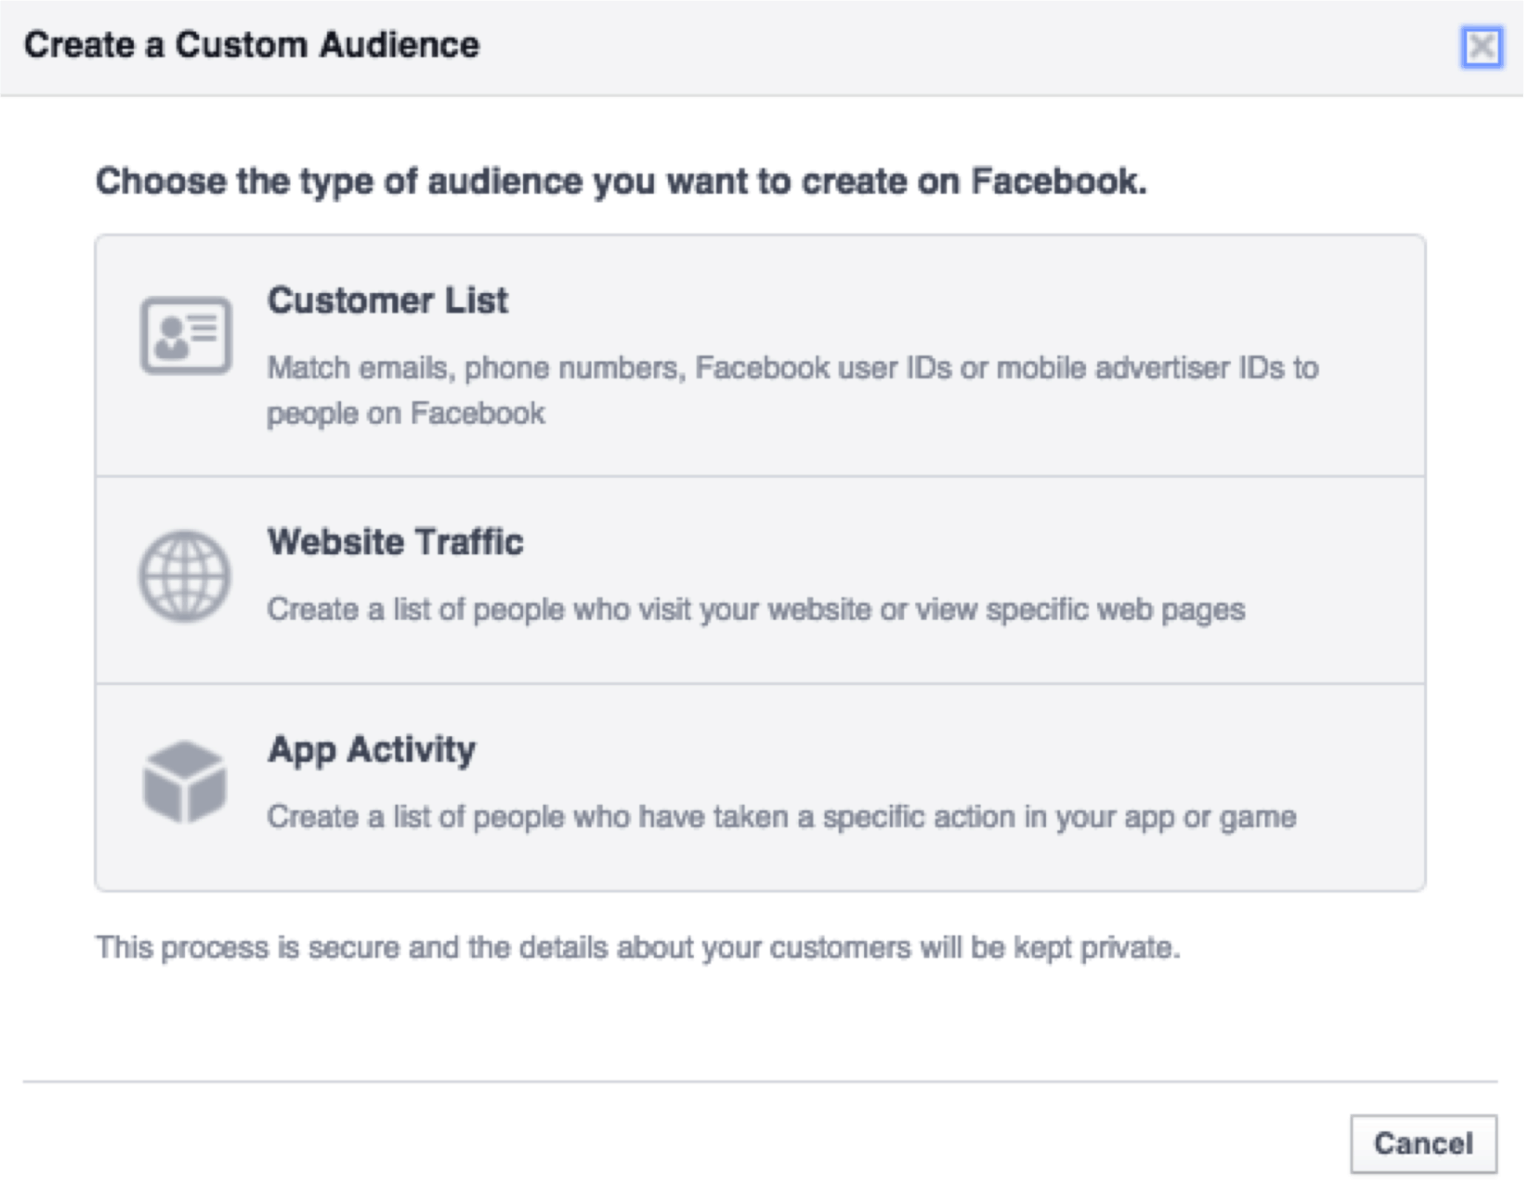Click the privacy notice about customer details

[639, 948]
